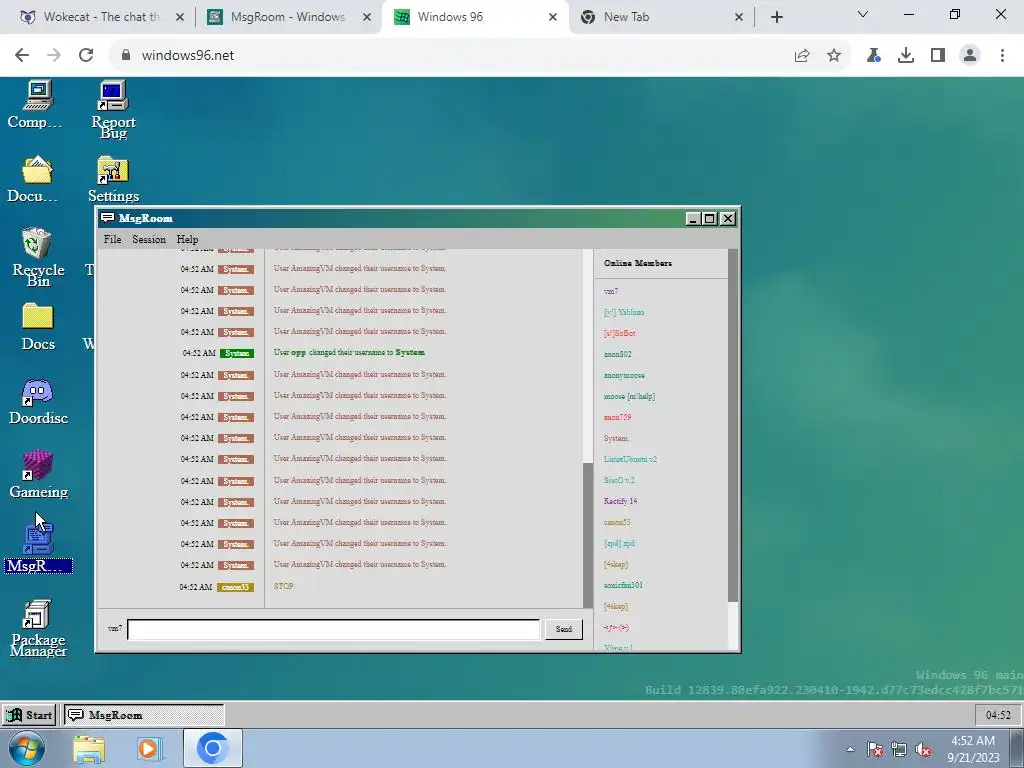Click the share page icon
The height and width of the screenshot is (768, 1024).
tap(802, 55)
